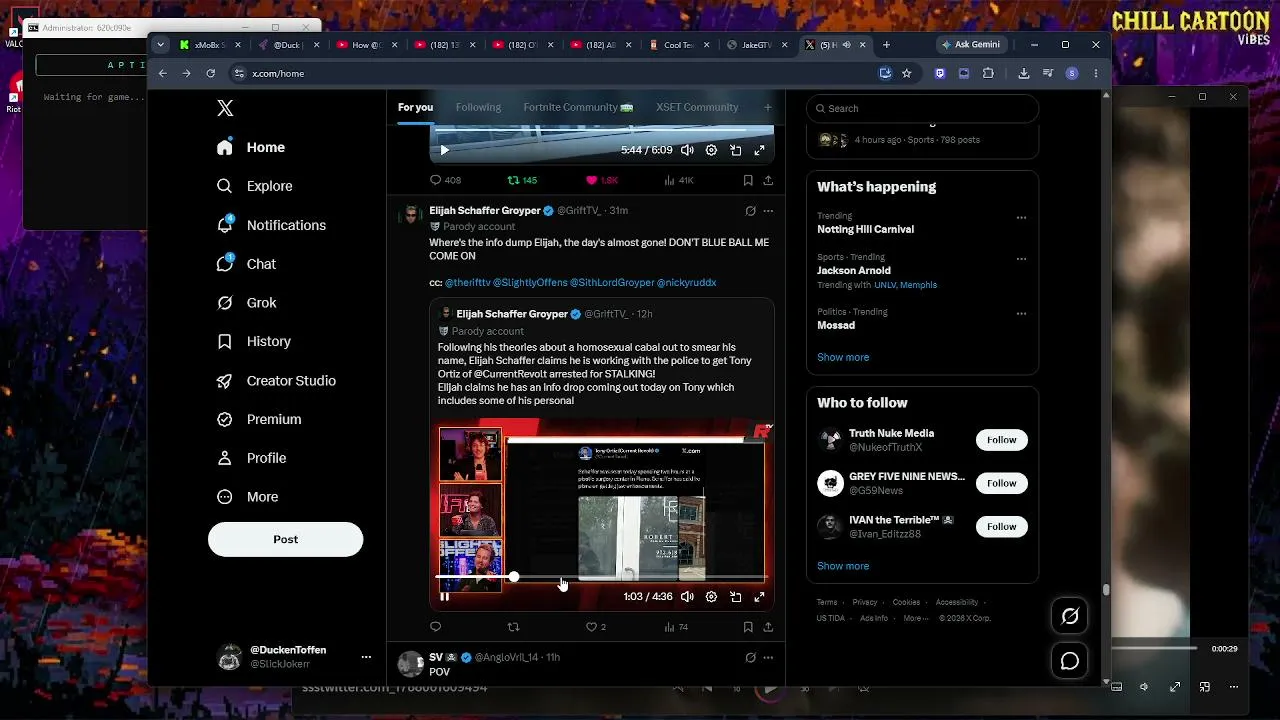Viewport: 1280px width, 720px height.
Task: Follow Truth Nuke Media
Action: (1001, 440)
